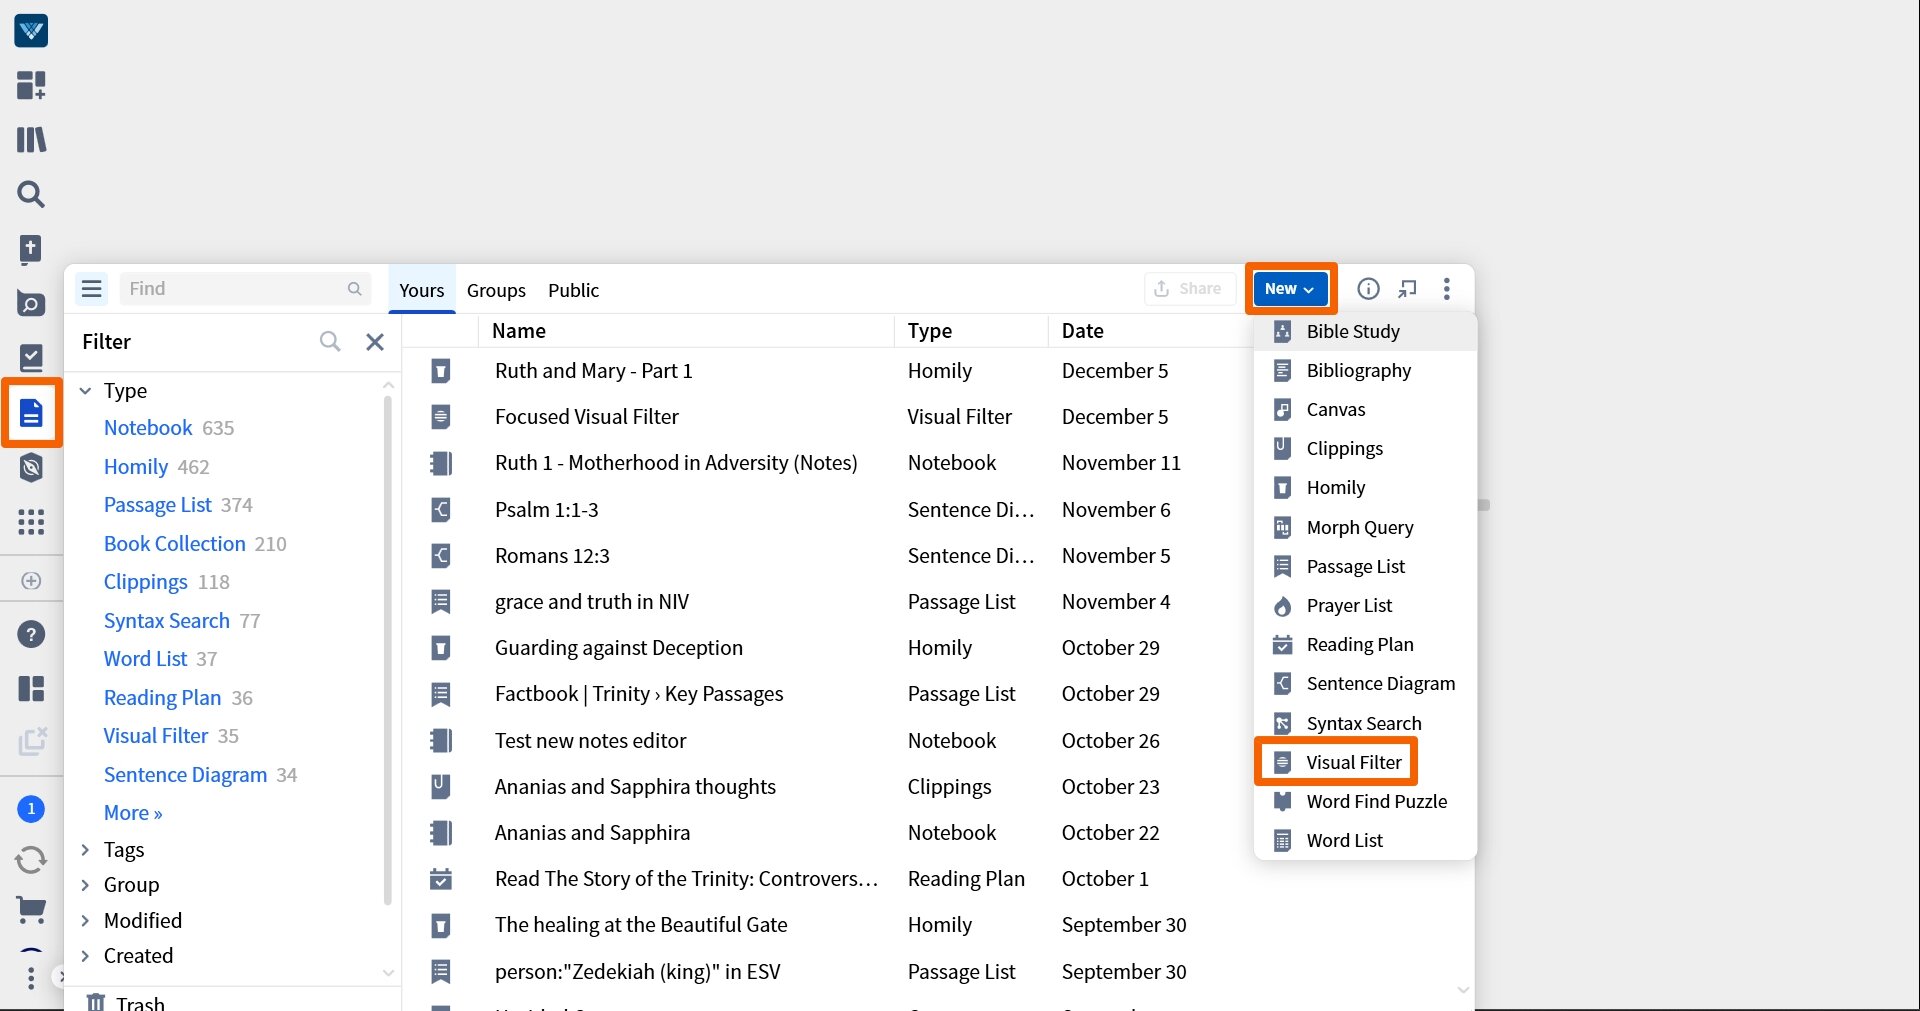The height and width of the screenshot is (1011, 1920).
Task: Filter by Passage List type
Action: 158,505
